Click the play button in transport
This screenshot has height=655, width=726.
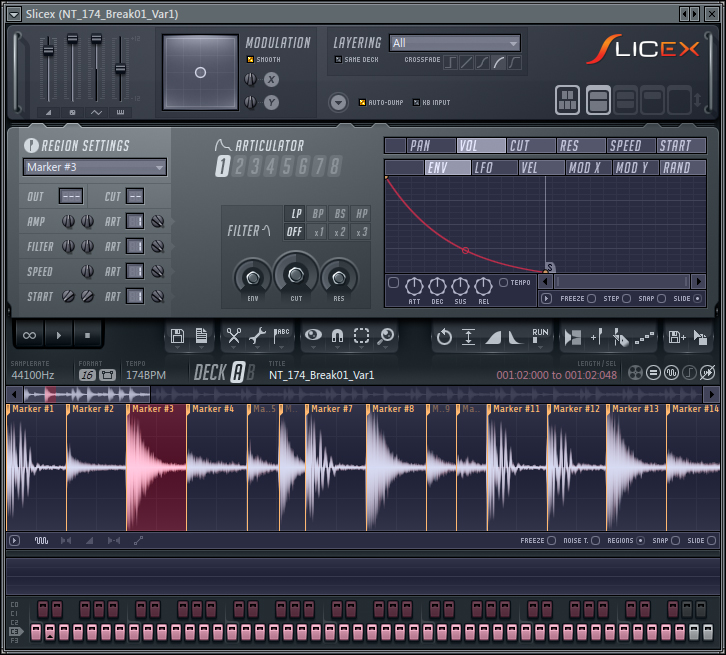pos(58,335)
